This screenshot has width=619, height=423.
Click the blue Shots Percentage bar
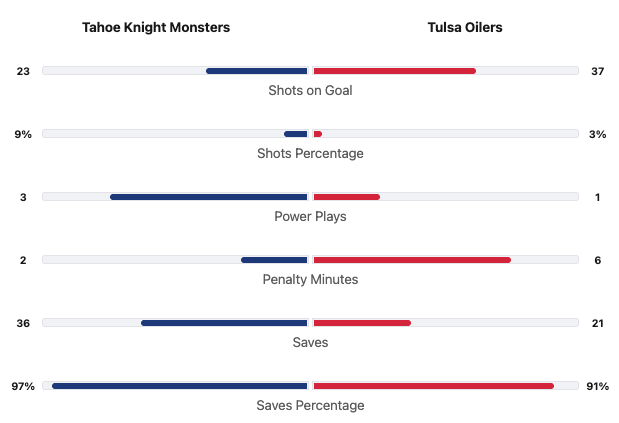pyautogui.click(x=296, y=134)
